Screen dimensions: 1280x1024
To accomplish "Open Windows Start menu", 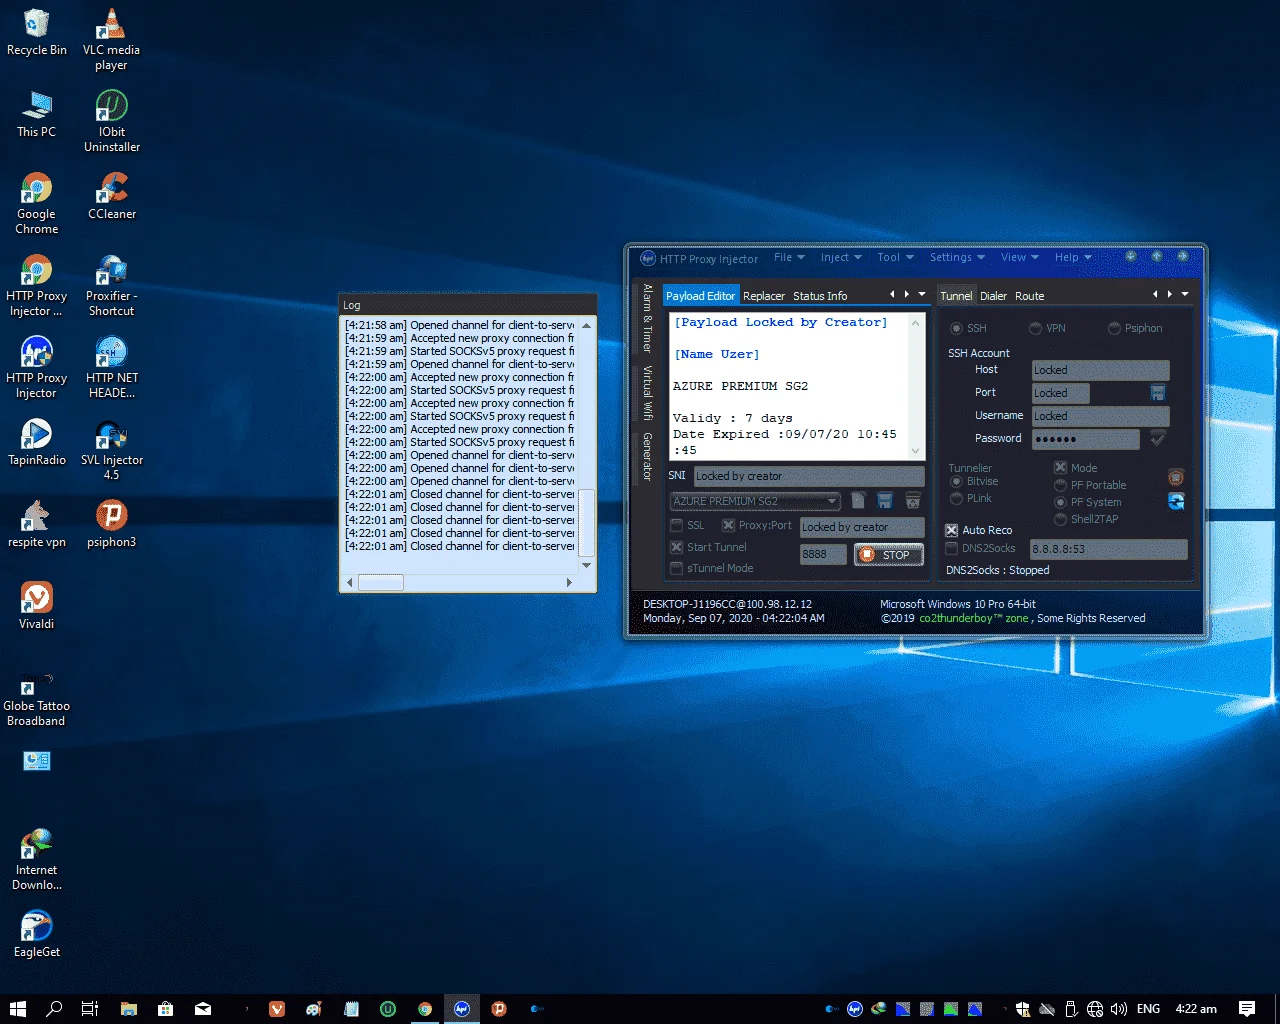I will (x=17, y=1009).
